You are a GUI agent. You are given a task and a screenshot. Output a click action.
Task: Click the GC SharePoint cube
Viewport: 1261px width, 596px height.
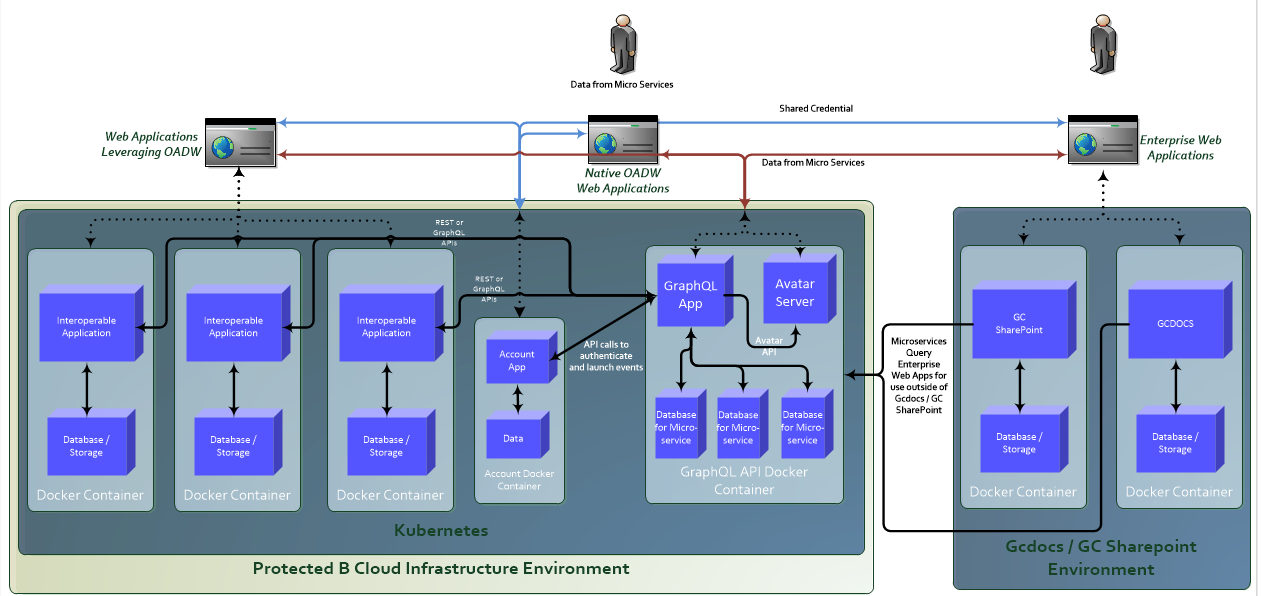click(1020, 322)
